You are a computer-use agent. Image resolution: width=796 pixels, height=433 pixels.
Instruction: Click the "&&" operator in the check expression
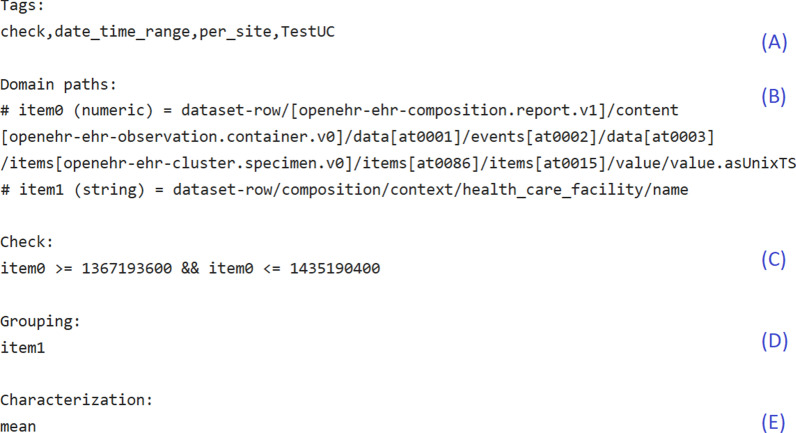tap(201, 268)
